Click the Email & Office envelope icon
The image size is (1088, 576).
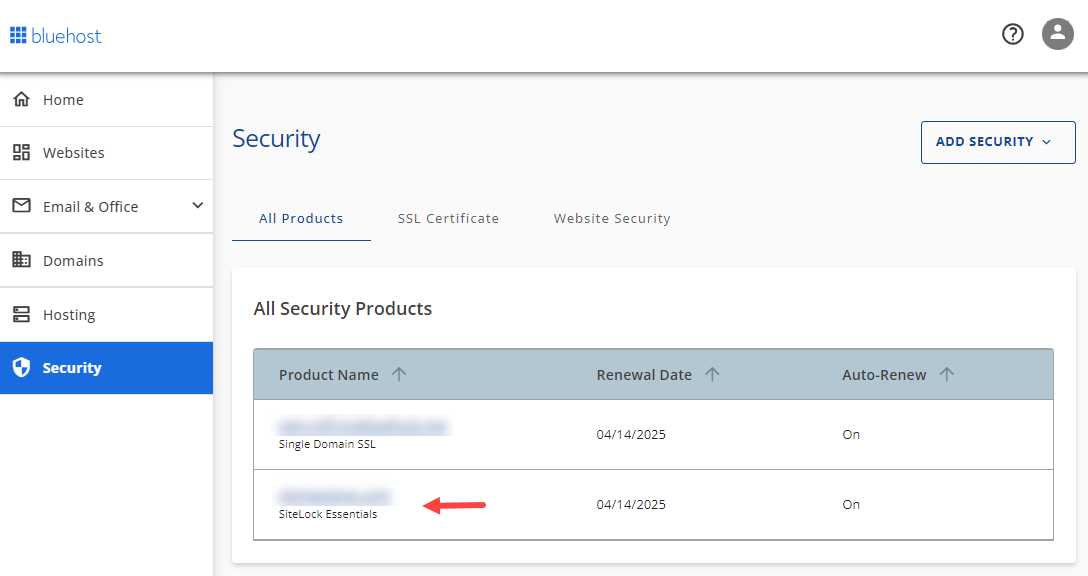22,205
